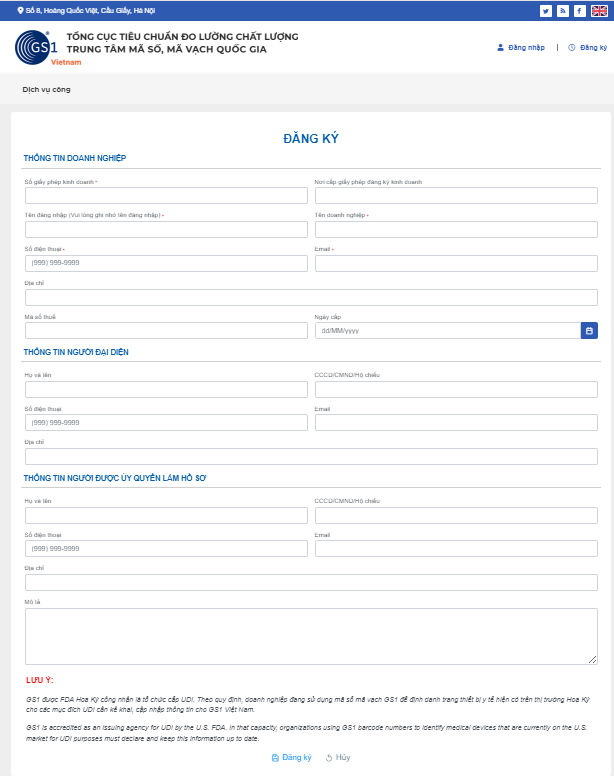The image size is (614, 776).
Task: Open the Facebook page icon
Action: (x=578, y=11)
